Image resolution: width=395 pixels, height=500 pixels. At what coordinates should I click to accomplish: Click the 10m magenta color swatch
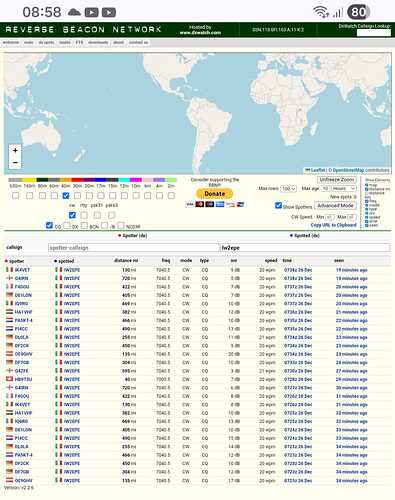tap(136, 180)
